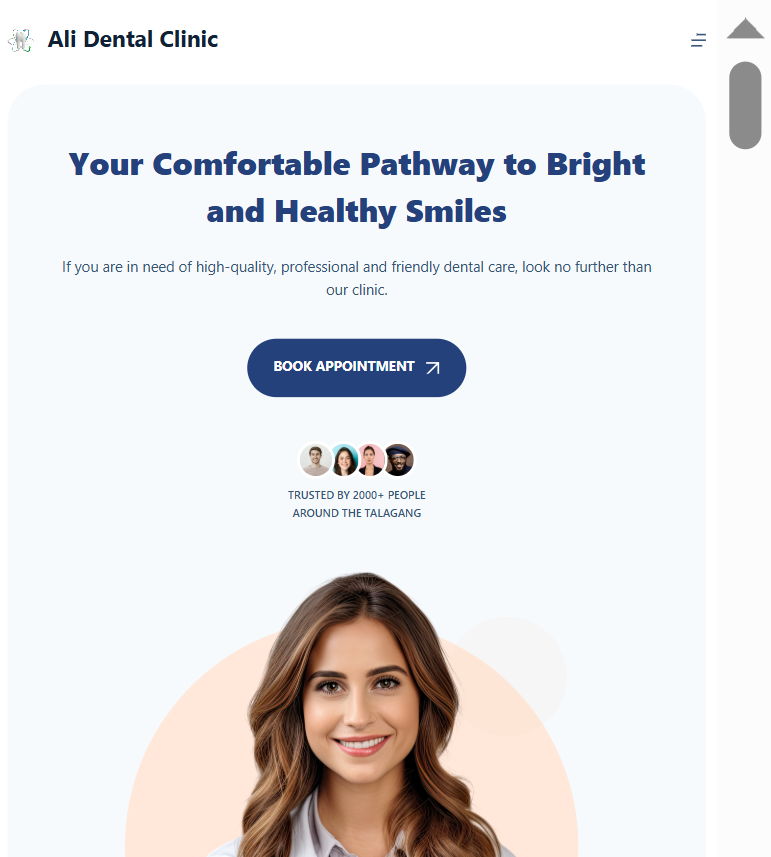
Task: Click the Trusted by 2000+ People text
Action: click(356, 495)
